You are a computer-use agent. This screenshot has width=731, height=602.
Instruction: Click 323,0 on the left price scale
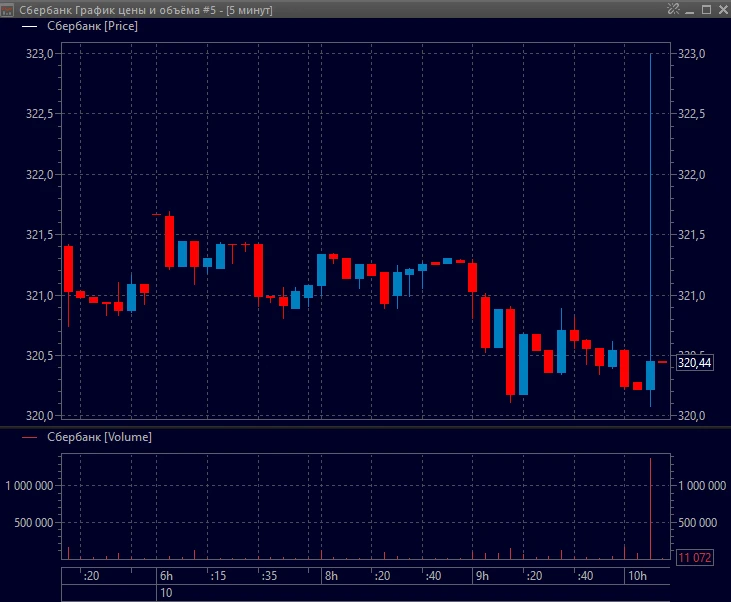[x=39, y=54]
